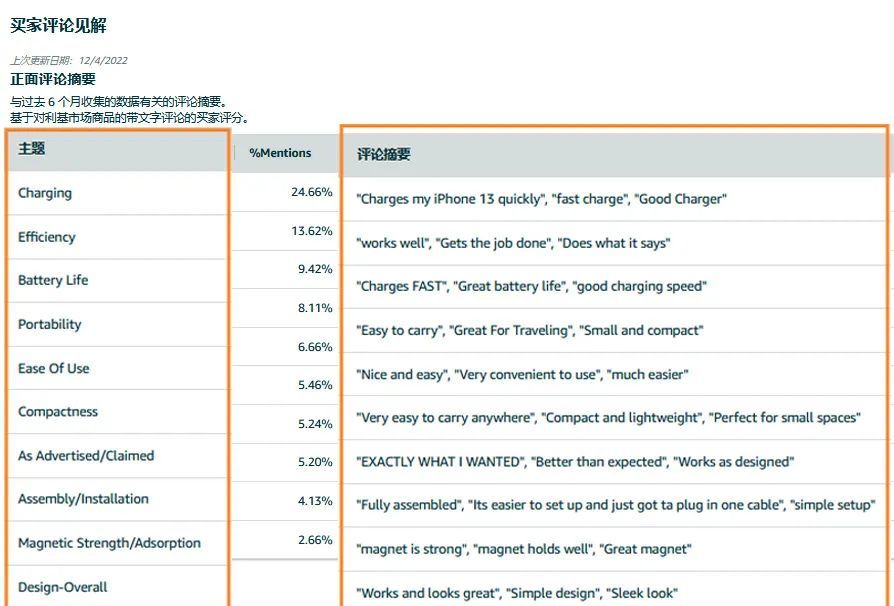Screen dimensions: 894x606
Task: Click the 上次更新日期 12/4/2022 text
Action: [69, 60]
